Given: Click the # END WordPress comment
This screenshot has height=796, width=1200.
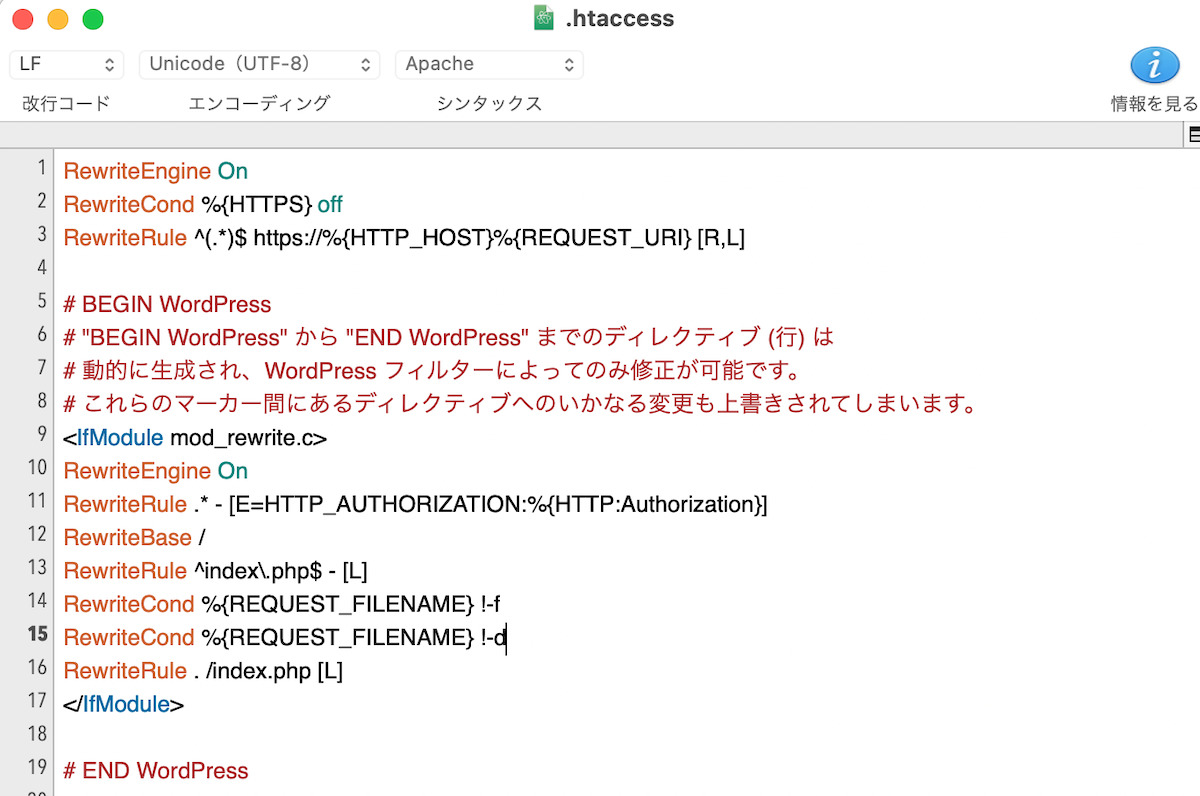Looking at the screenshot, I should (x=156, y=770).
